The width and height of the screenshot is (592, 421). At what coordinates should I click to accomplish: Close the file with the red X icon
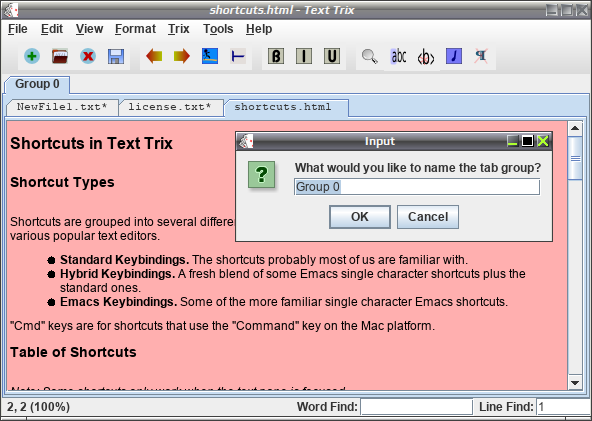click(88, 56)
